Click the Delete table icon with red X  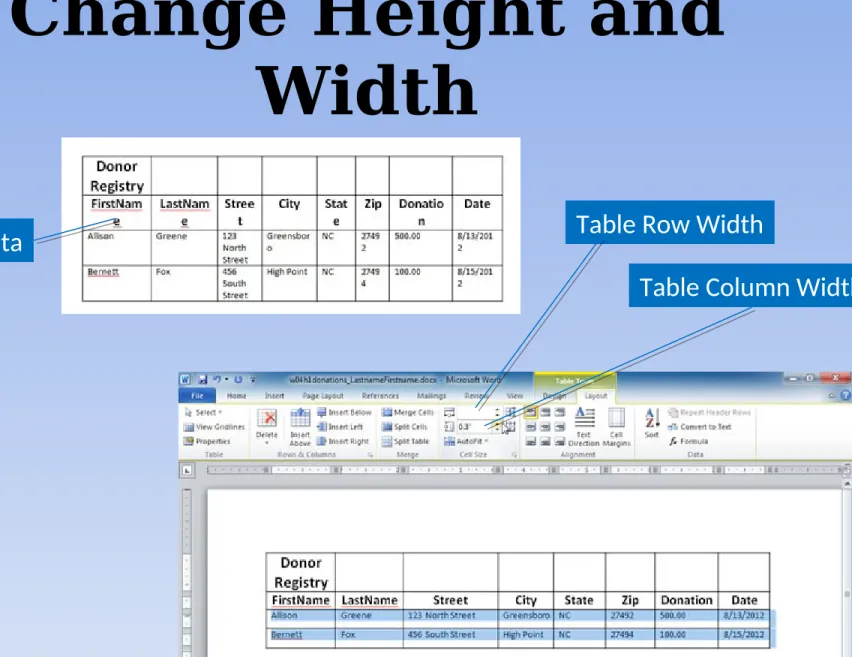pos(266,419)
